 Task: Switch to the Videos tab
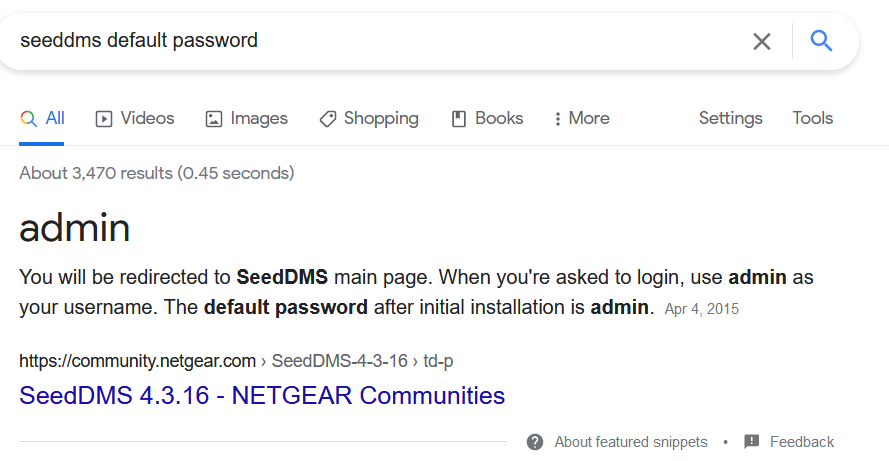coord(147,118)
